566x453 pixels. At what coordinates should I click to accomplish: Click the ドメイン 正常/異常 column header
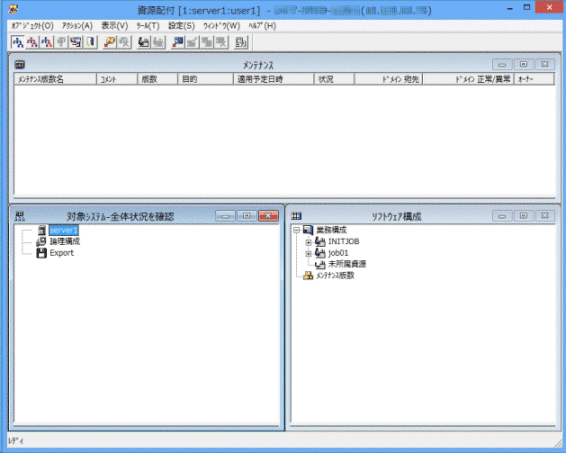[x=469, y=79]
